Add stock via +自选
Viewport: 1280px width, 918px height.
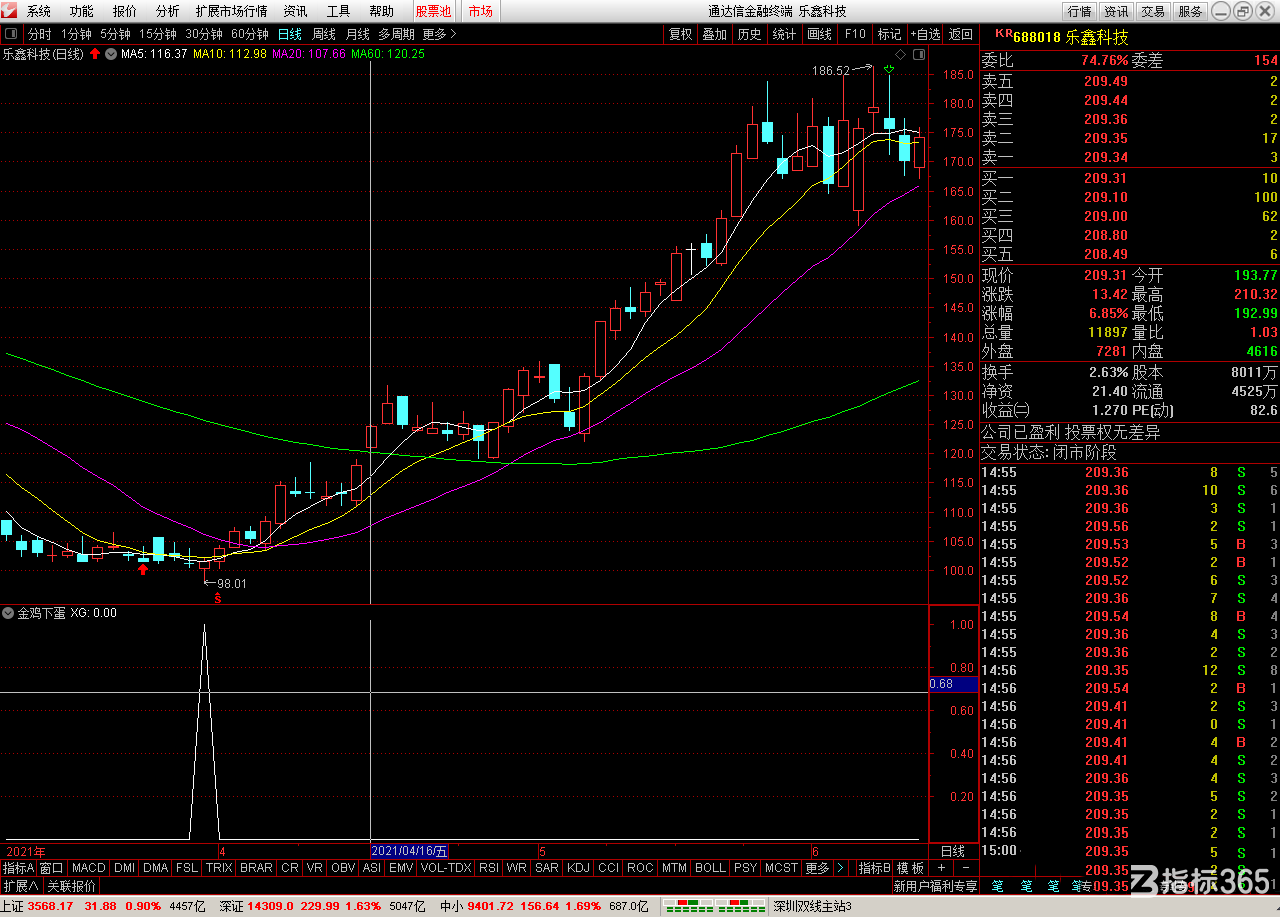[925, 34]
